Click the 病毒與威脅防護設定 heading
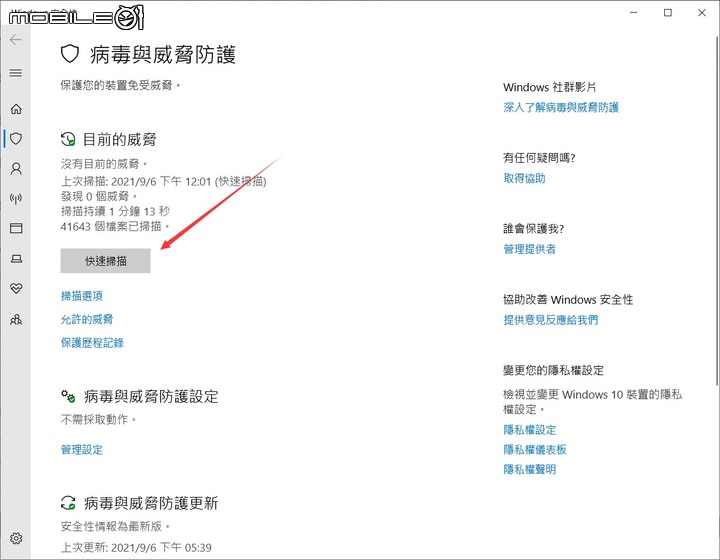720x560 pixels. (151, 397)
